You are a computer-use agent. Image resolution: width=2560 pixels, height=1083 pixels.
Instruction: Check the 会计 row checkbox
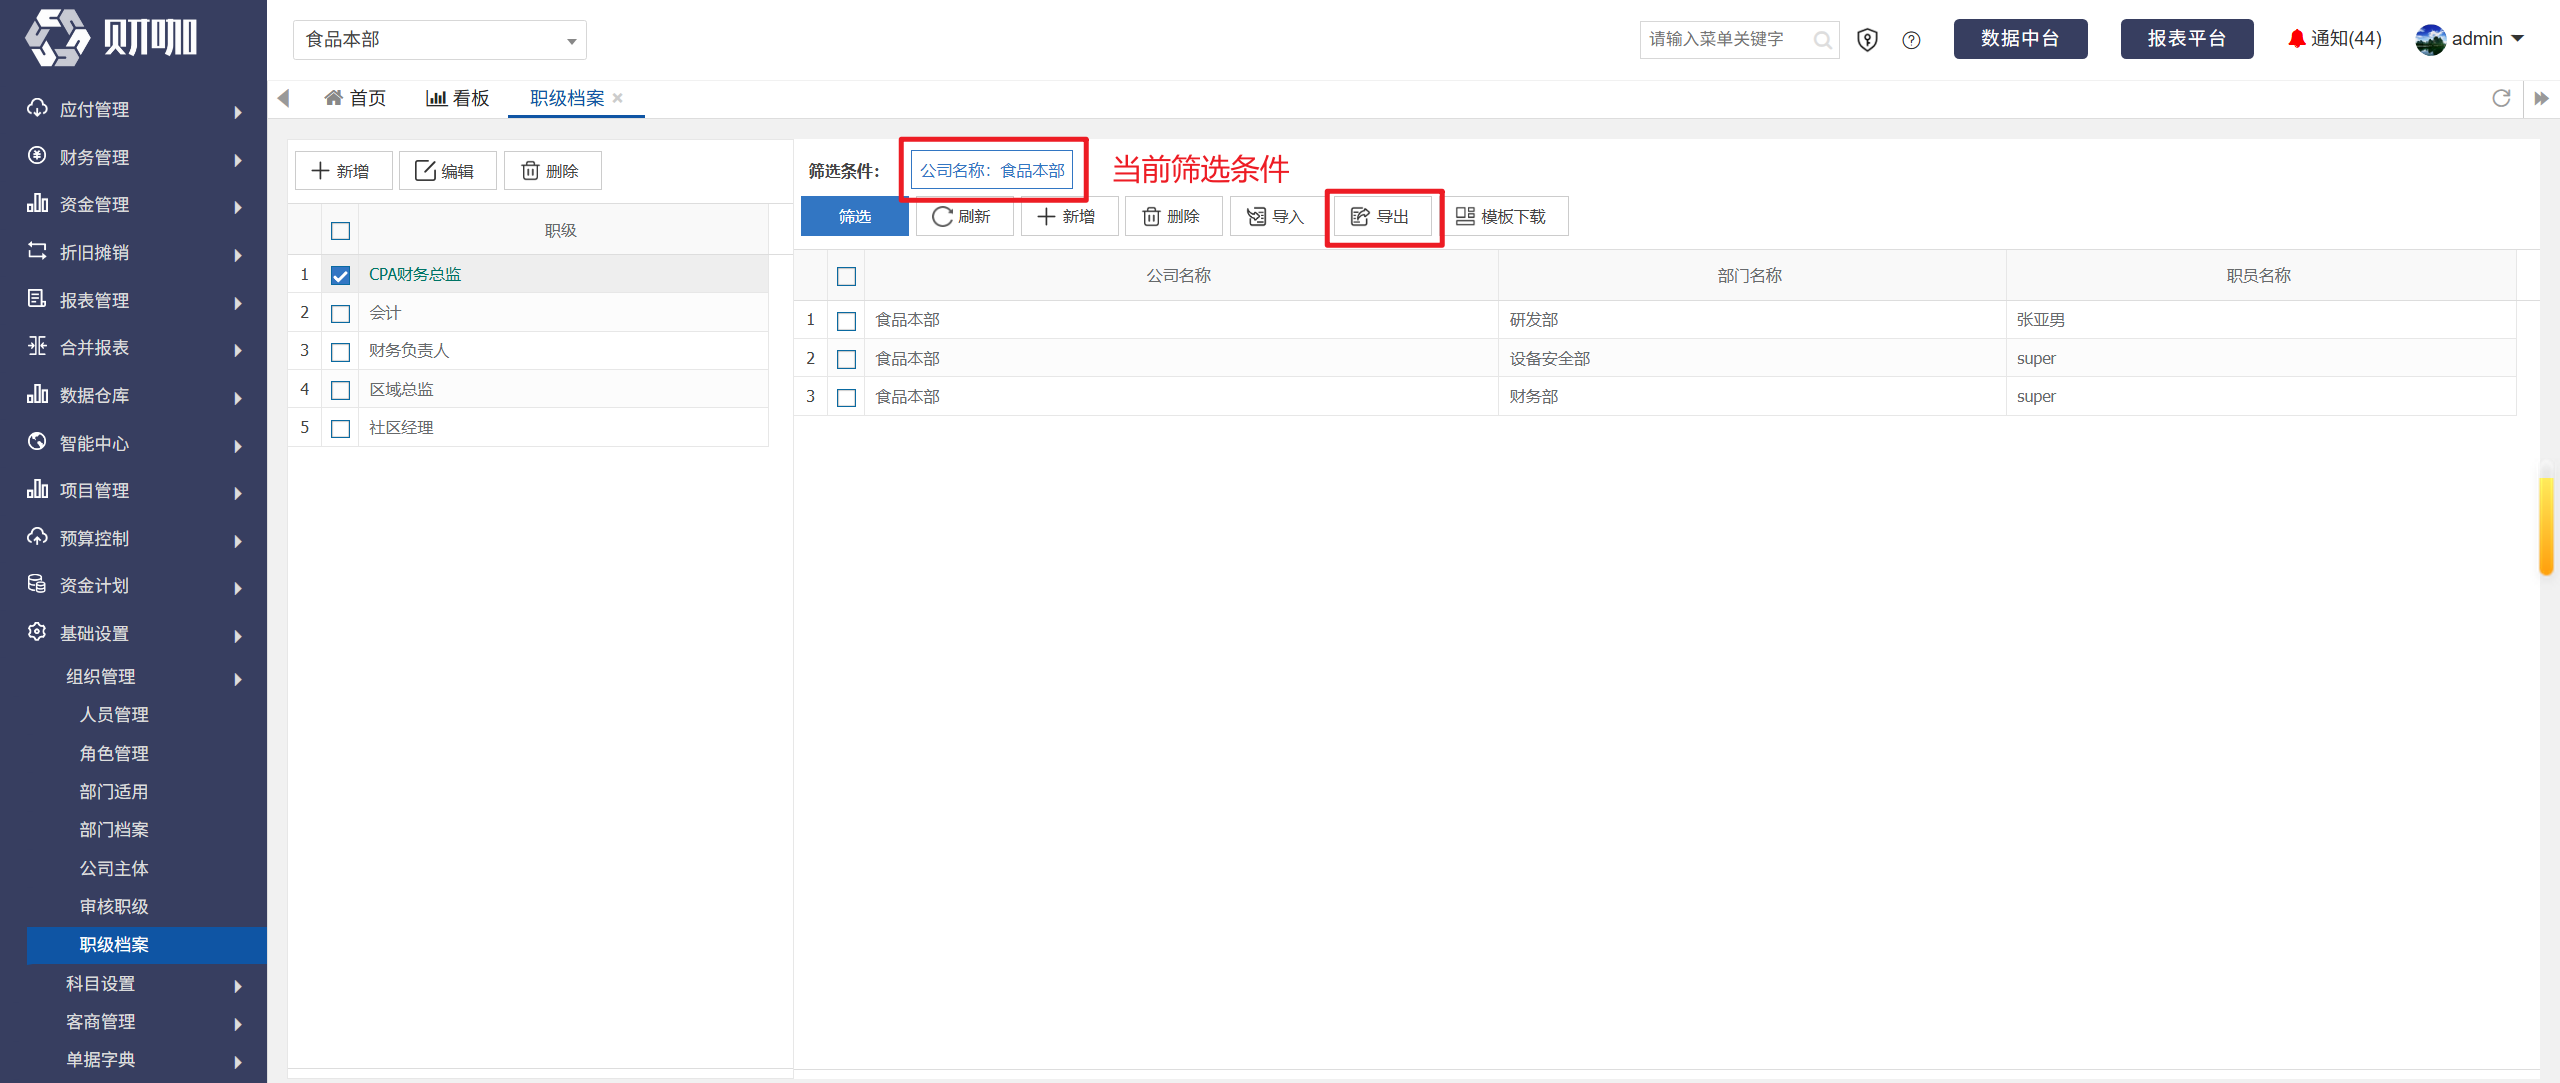point(340,313)
